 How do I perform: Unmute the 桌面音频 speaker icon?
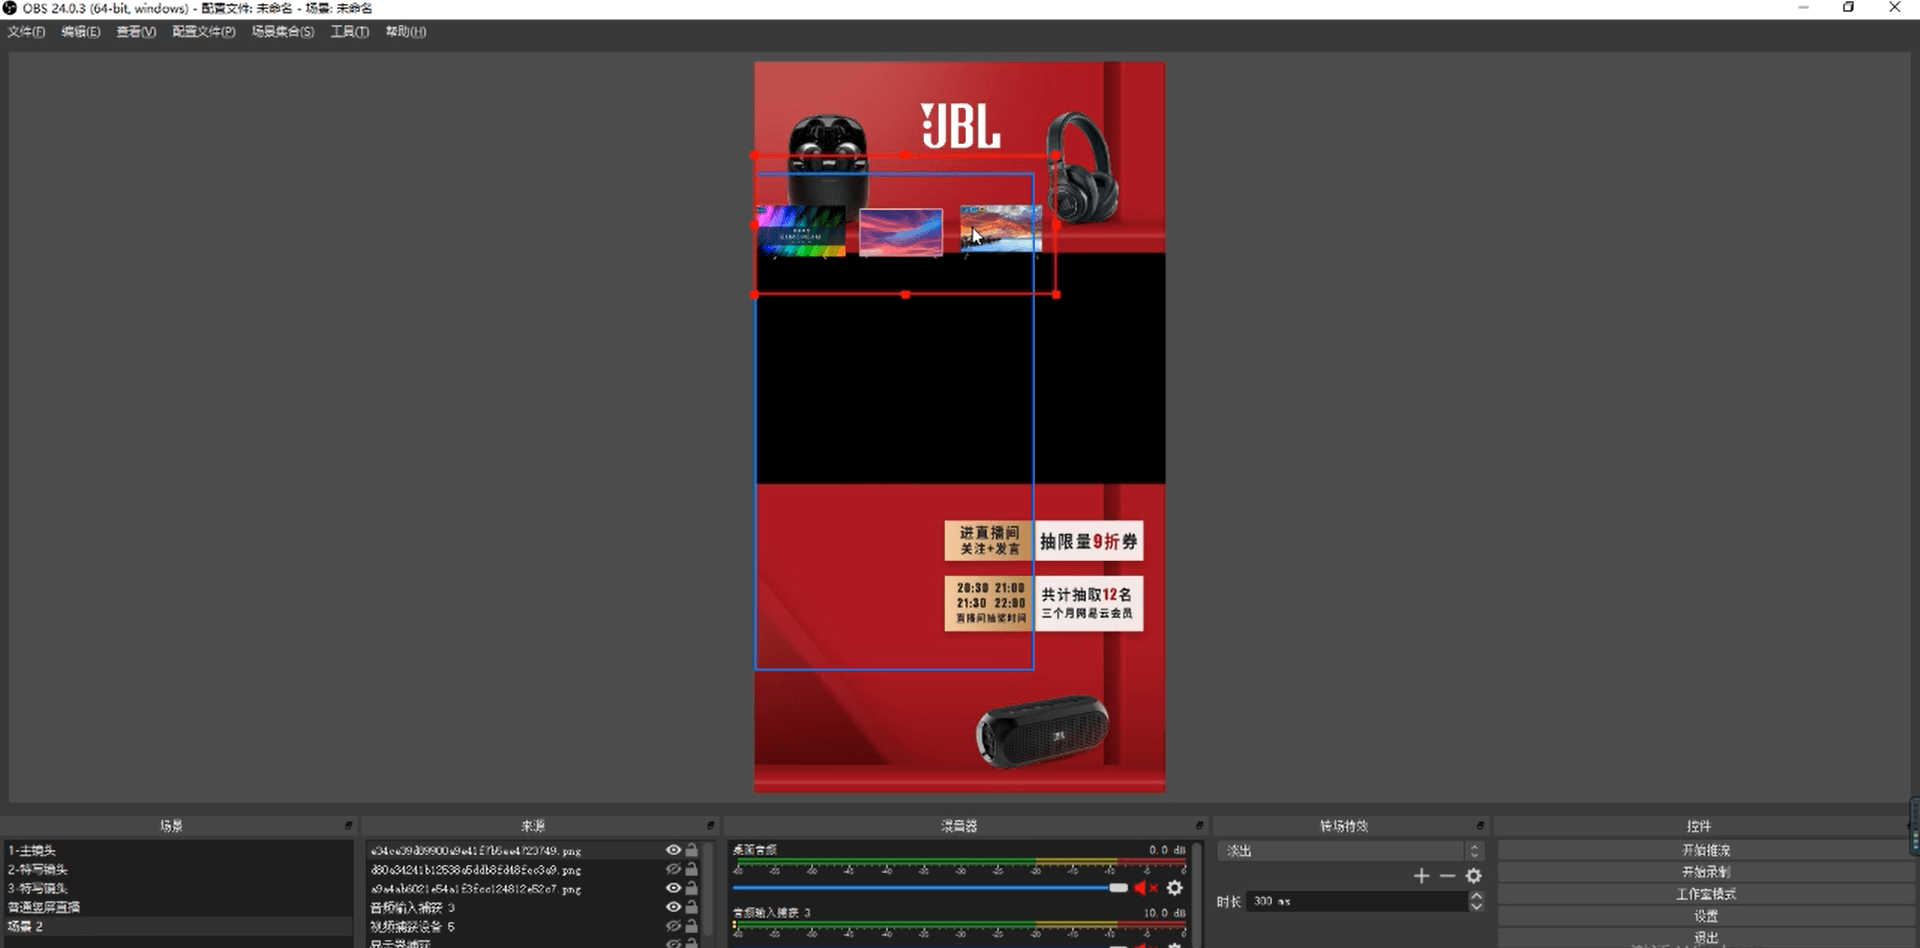click(1145, 888)
